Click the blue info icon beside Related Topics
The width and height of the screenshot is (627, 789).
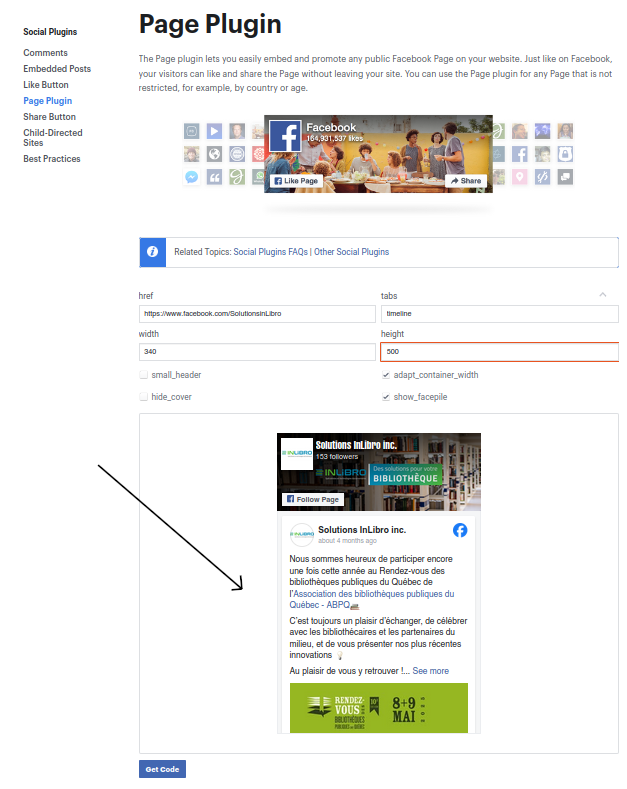152,252
